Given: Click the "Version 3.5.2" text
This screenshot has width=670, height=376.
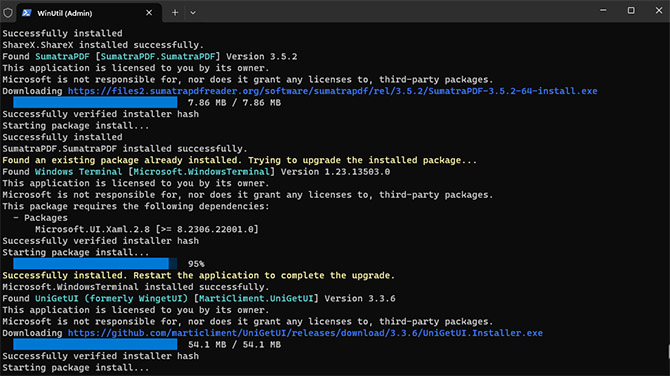Looking at the screenshot, I should pos(262,56).
